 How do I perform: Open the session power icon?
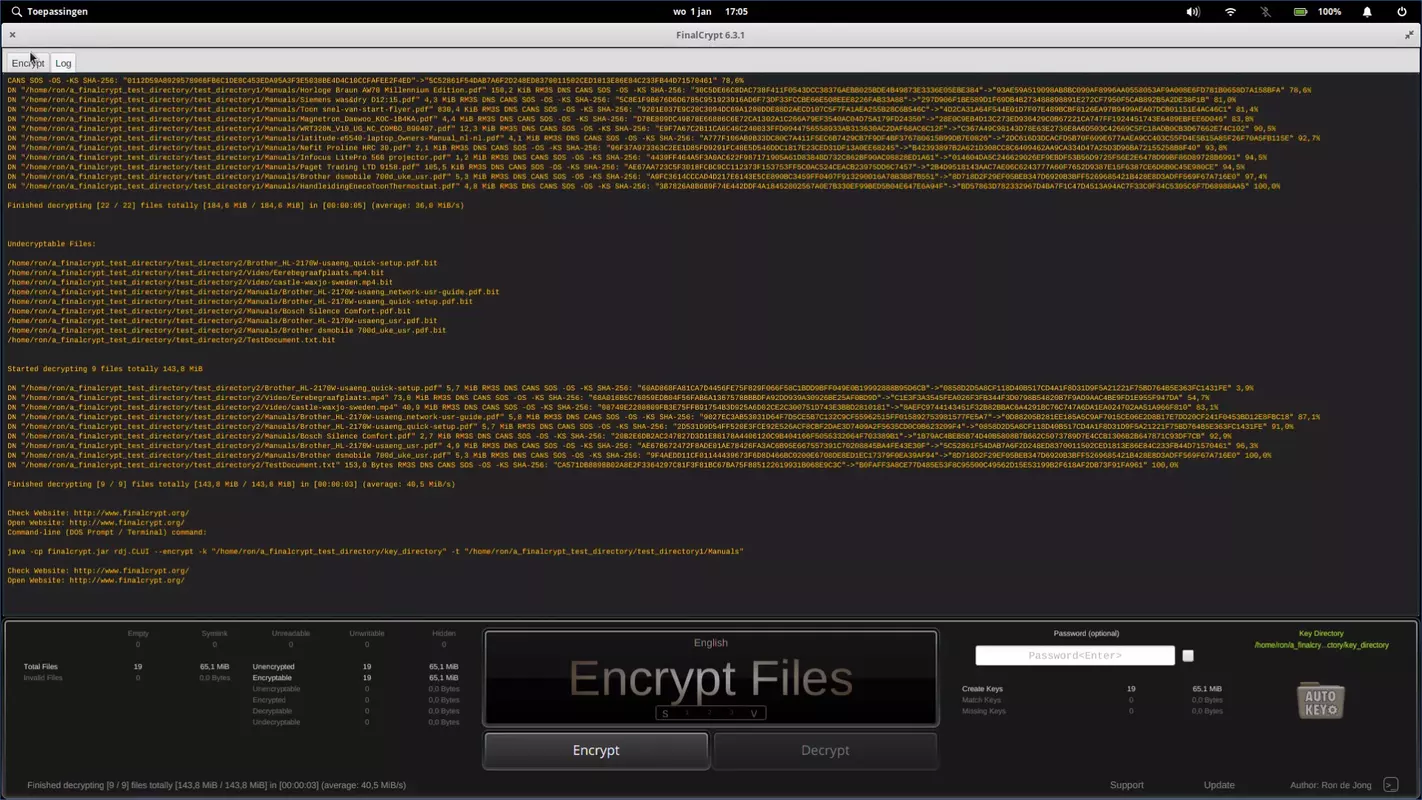(1401, 12)
